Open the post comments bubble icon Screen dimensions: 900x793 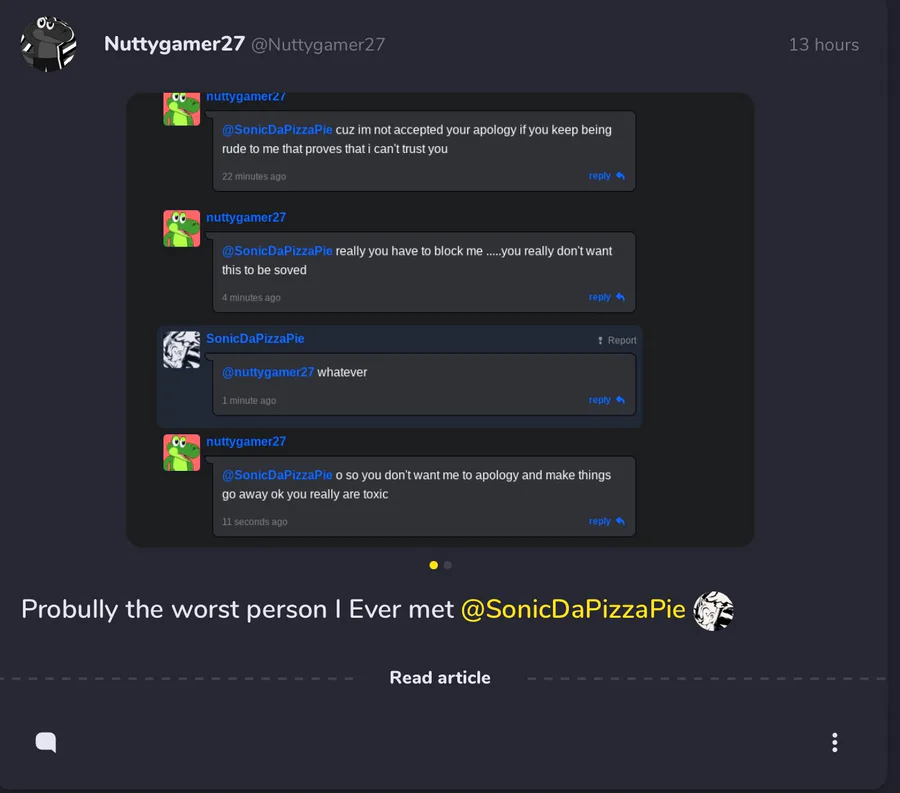pos(46,742)
